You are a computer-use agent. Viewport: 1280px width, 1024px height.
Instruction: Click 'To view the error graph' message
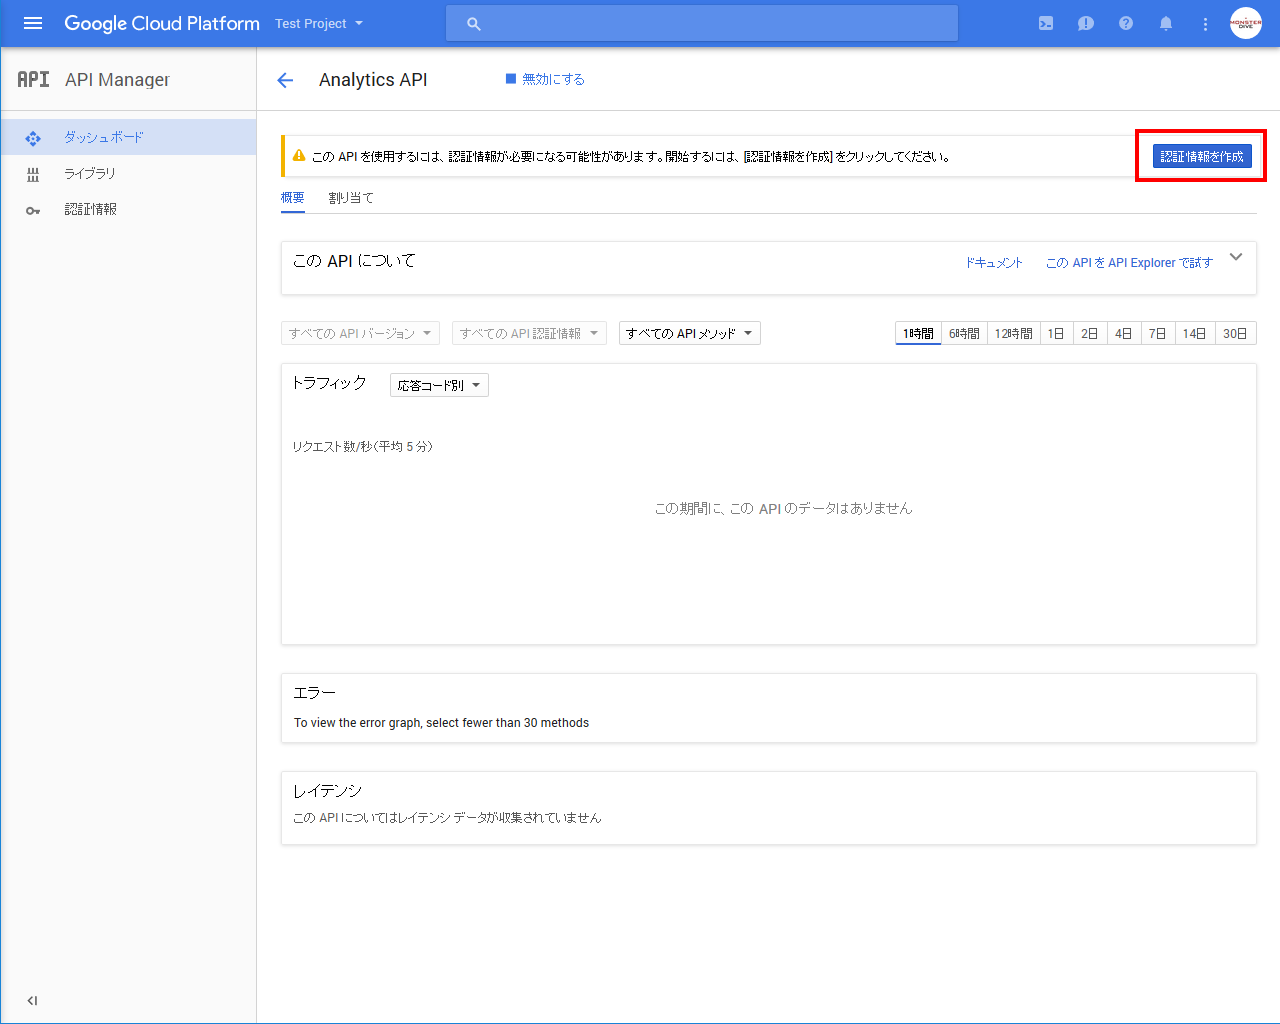pos(441,723)
